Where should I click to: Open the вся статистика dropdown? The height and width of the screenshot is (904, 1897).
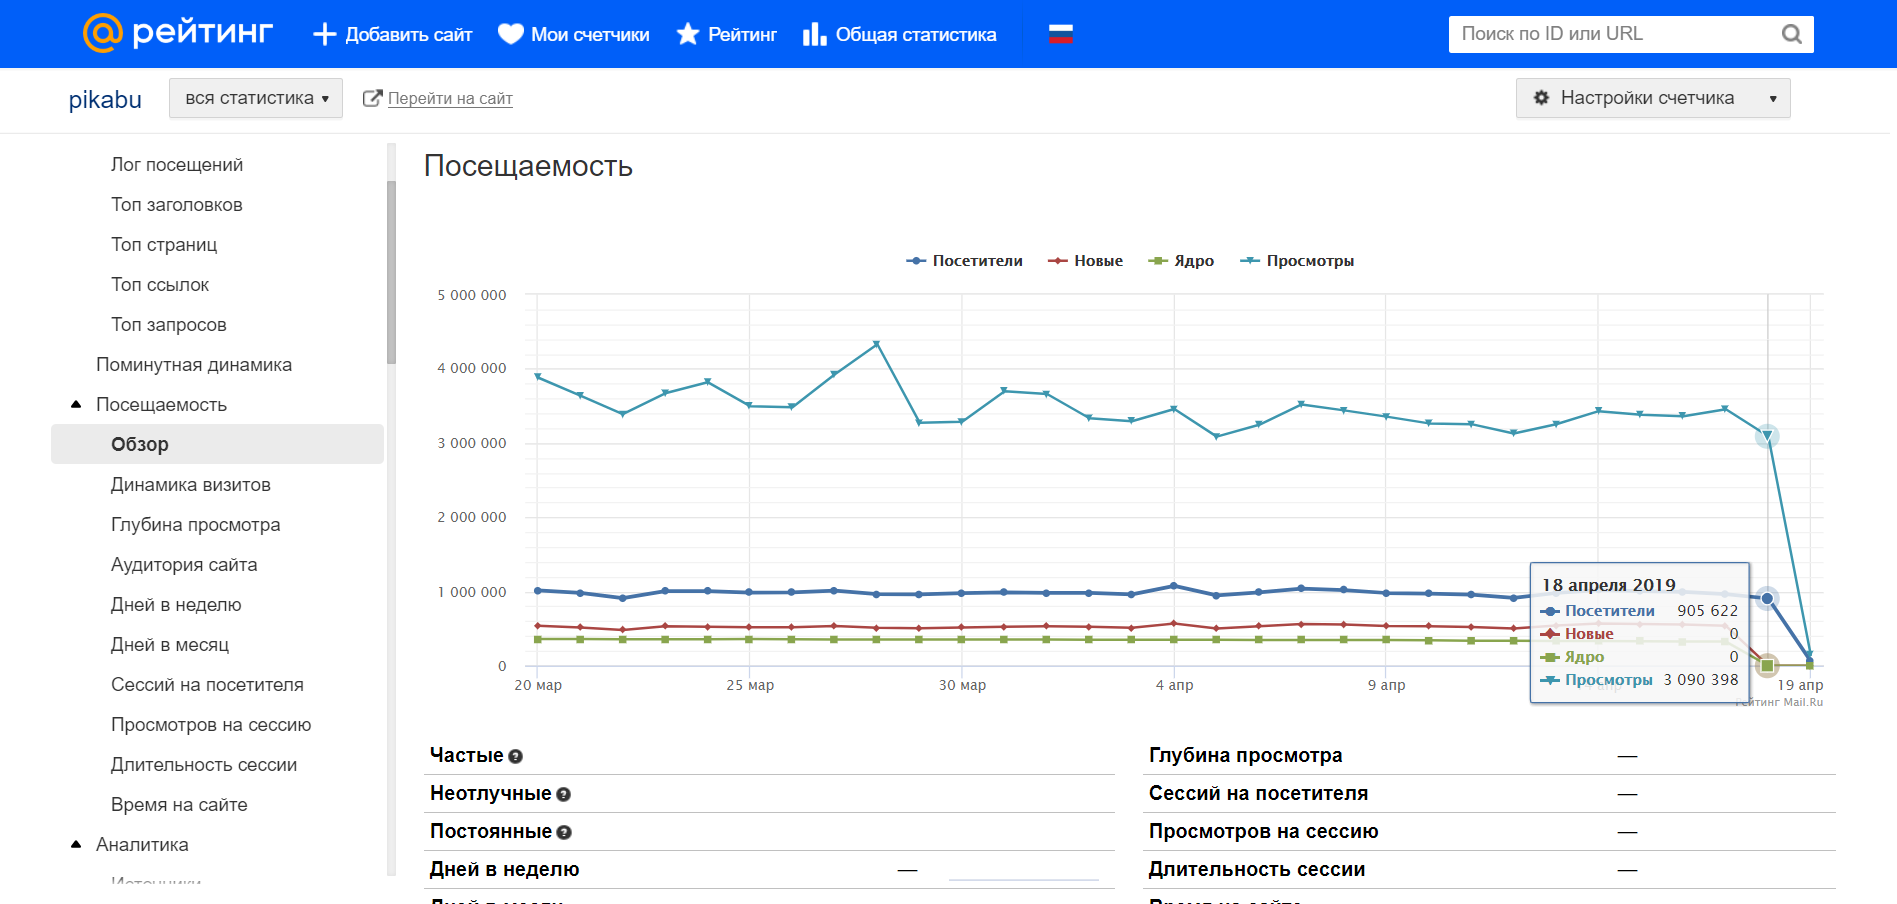(256, 98)
